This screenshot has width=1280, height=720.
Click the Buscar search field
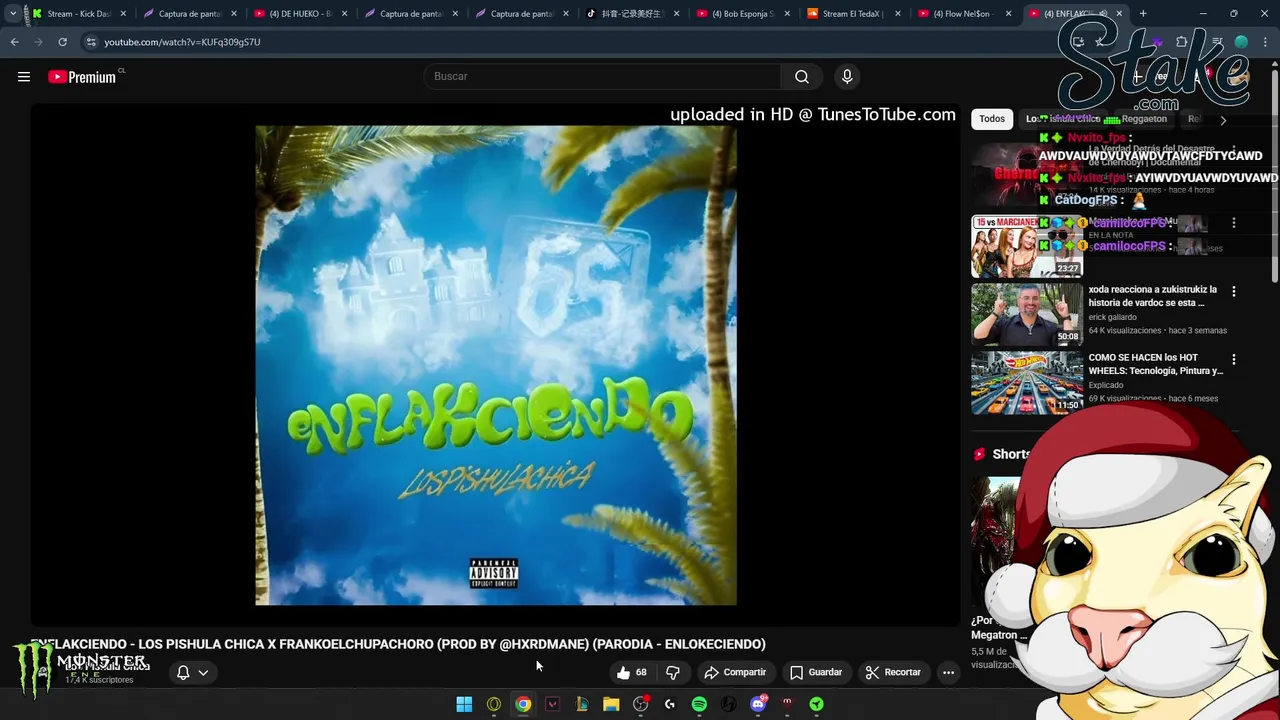[x=603, y=76]
